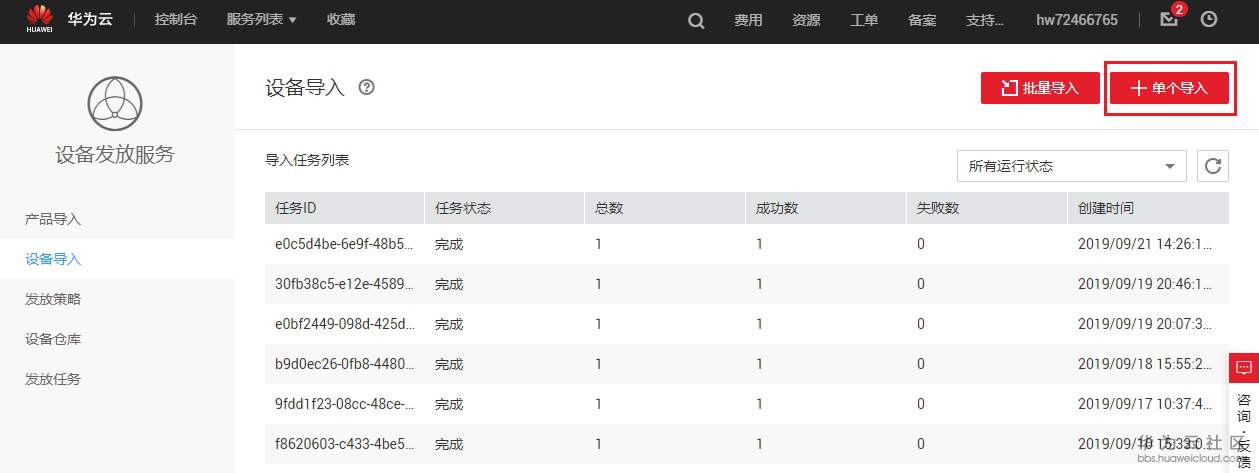Viewport: 1259px width, 473px height.
Task: Click the 2019/09/21 14:26 timestamp
Action: (1147, 244)
